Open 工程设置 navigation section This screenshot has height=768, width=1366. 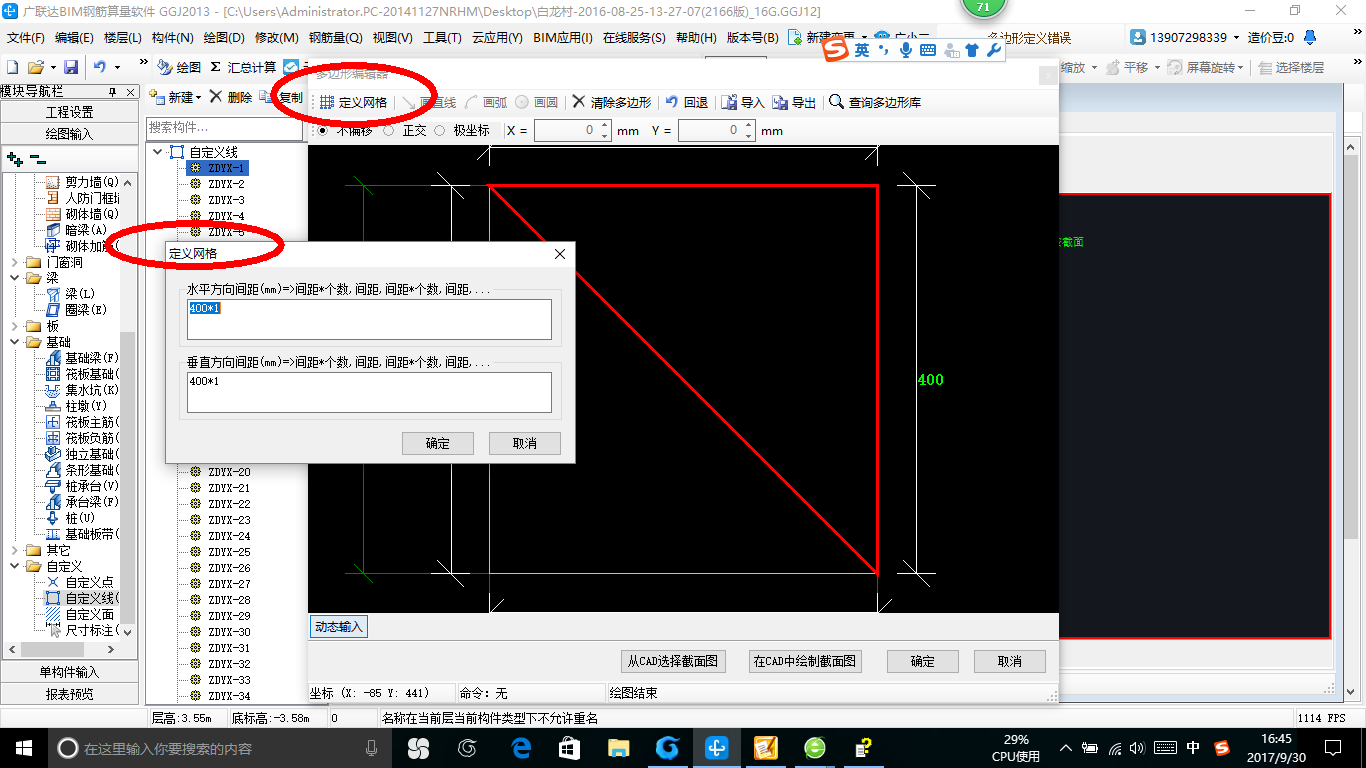(x=69, y=112)
